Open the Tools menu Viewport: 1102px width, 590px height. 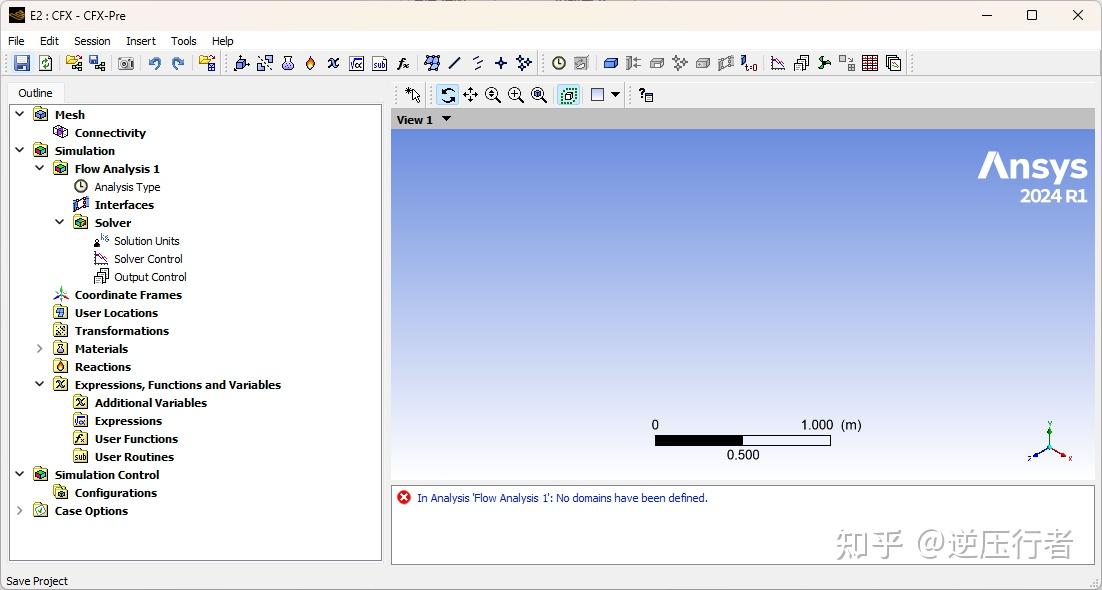pyautogui.click(x=183, y=41)
